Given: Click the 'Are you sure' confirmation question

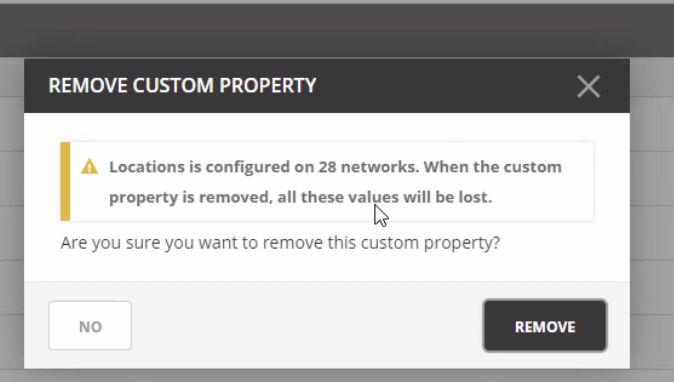Looking at the screenshot, I should [280, 243].
